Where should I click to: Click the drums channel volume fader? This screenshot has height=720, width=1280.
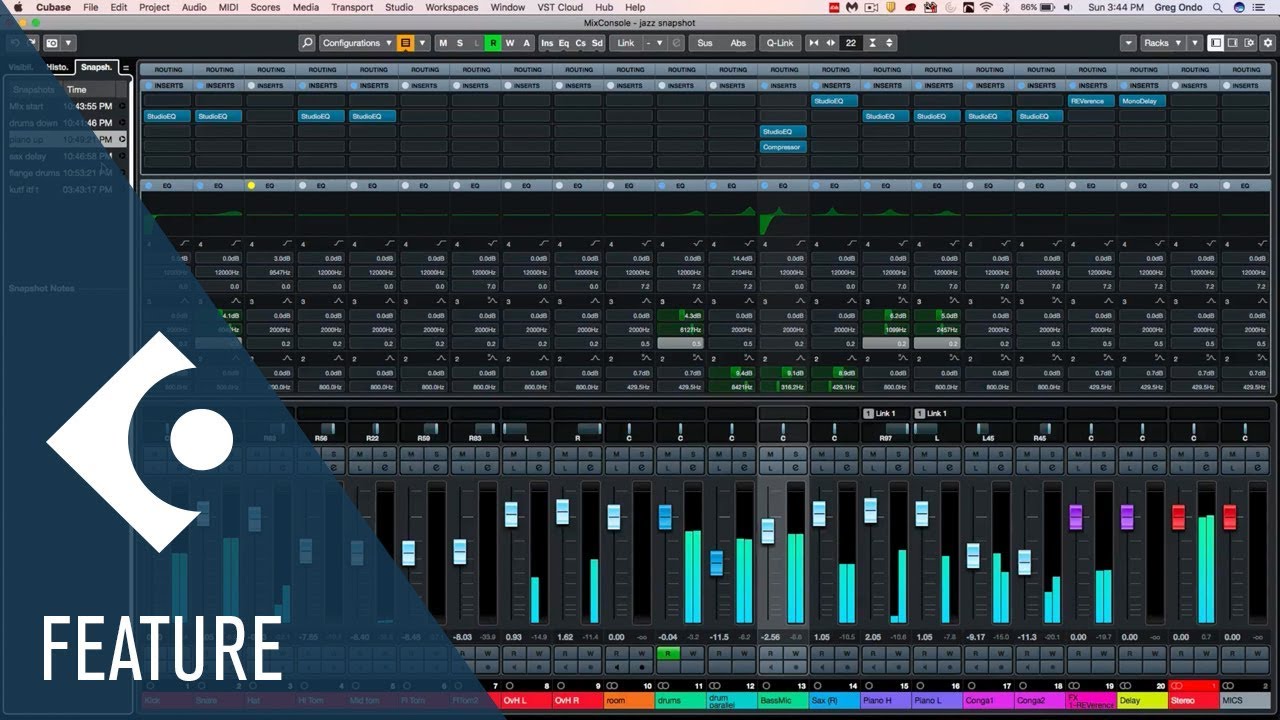click(665, 517)
